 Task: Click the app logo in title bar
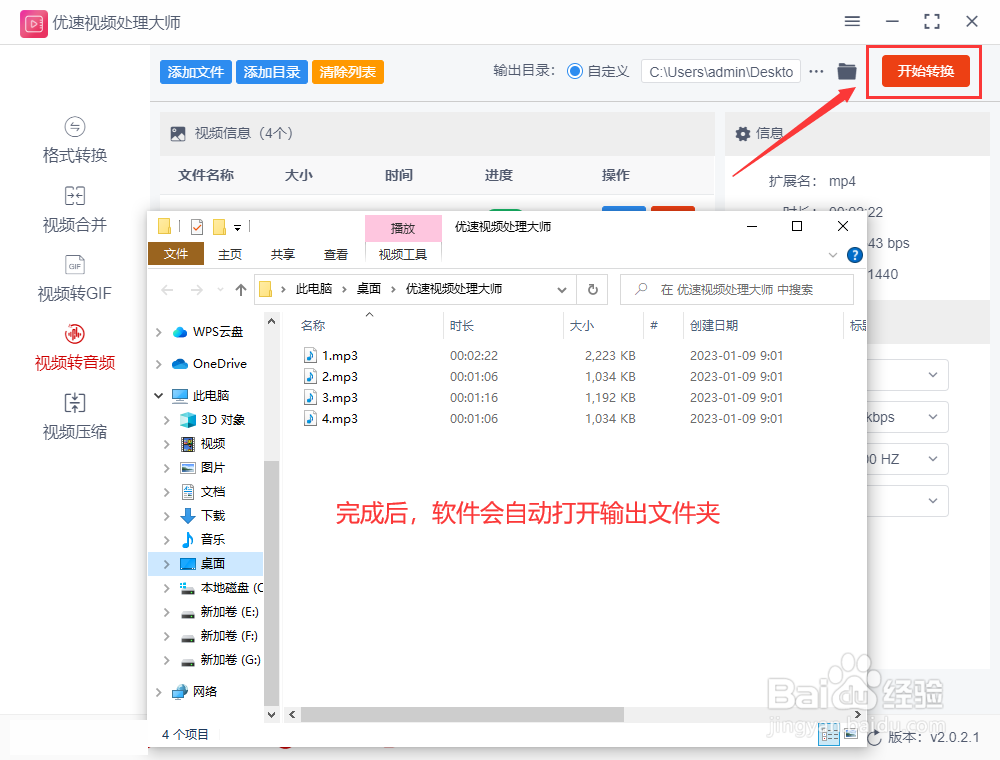coord(34,24)
